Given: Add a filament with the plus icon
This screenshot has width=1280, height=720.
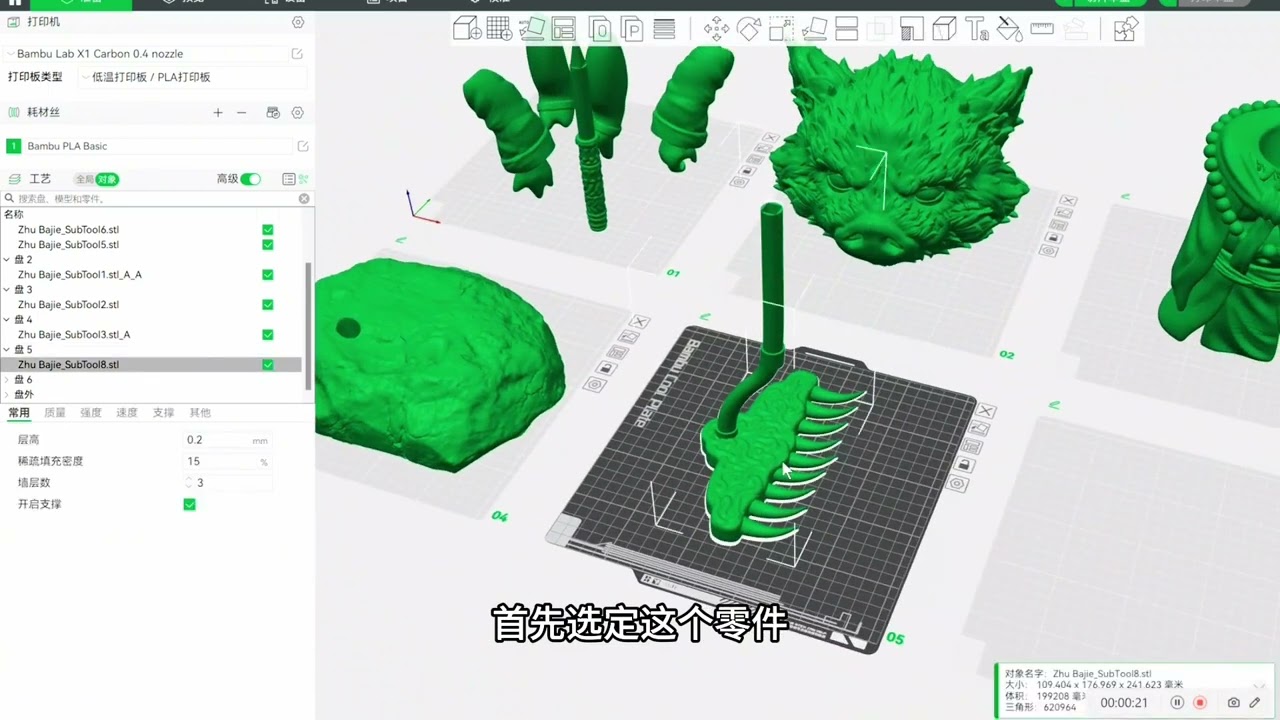Looking at the screenshot, I should pos(218,113).
